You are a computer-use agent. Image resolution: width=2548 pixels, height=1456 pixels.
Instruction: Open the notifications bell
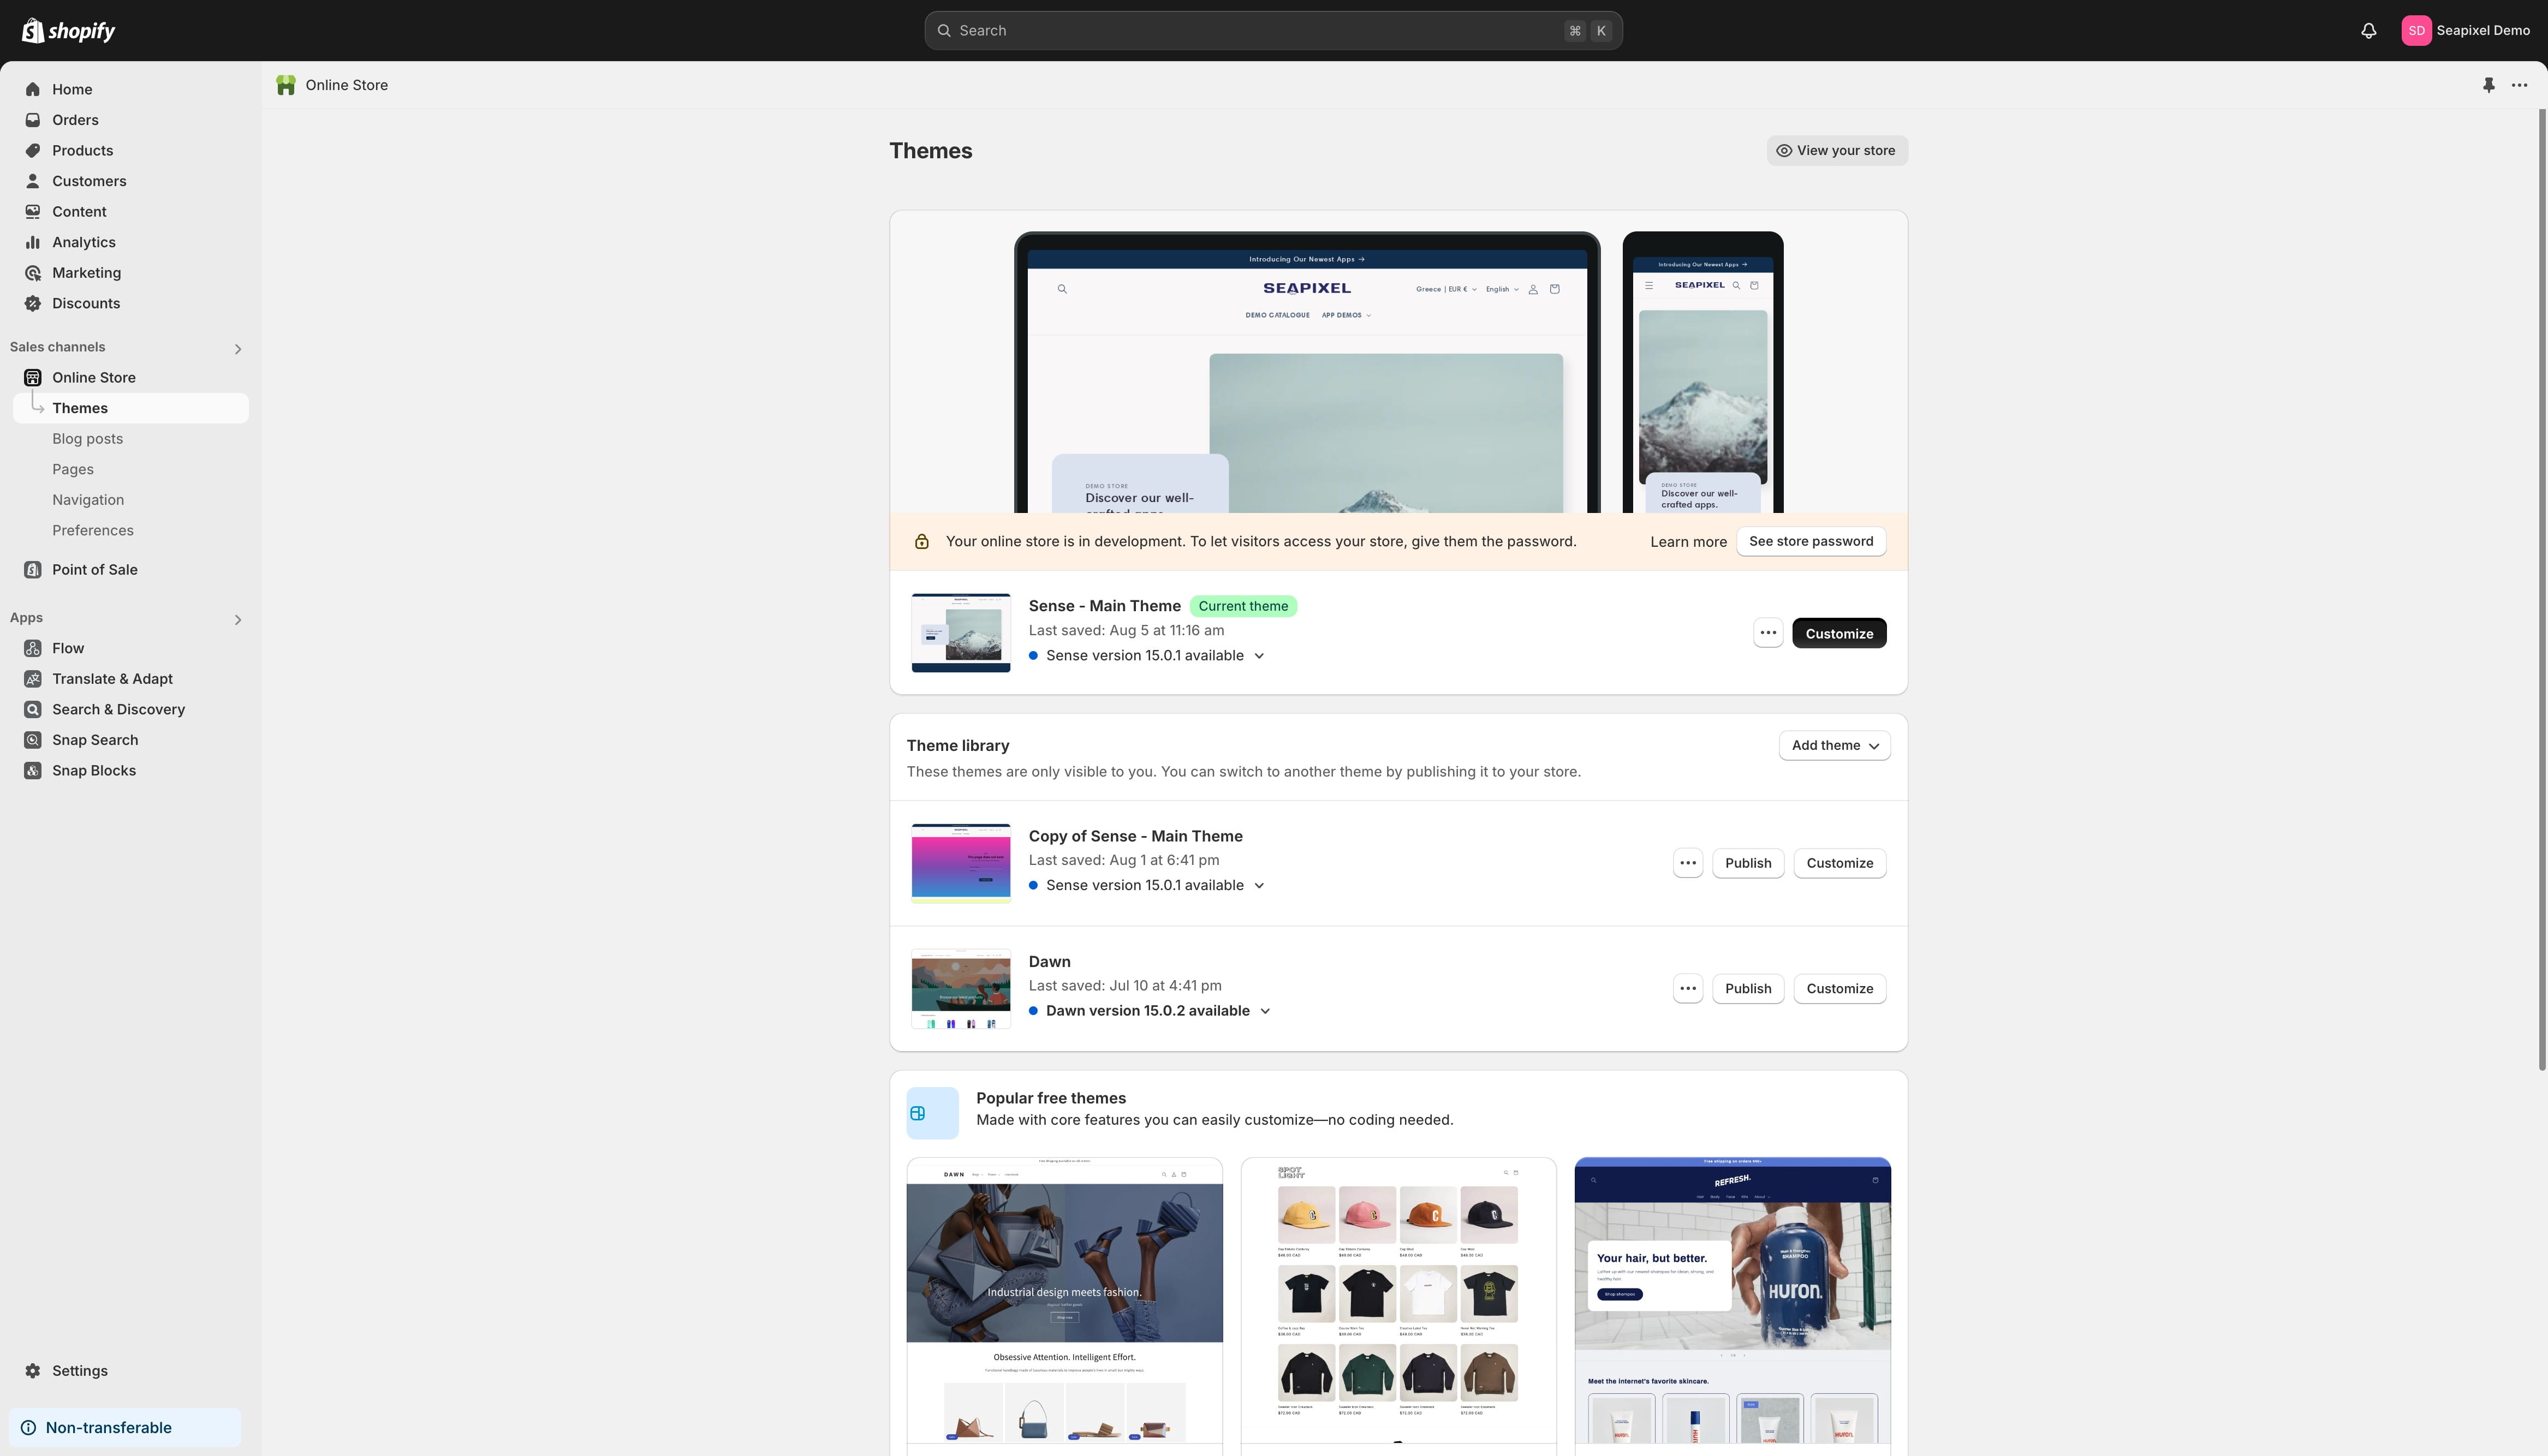(2368, 31)
